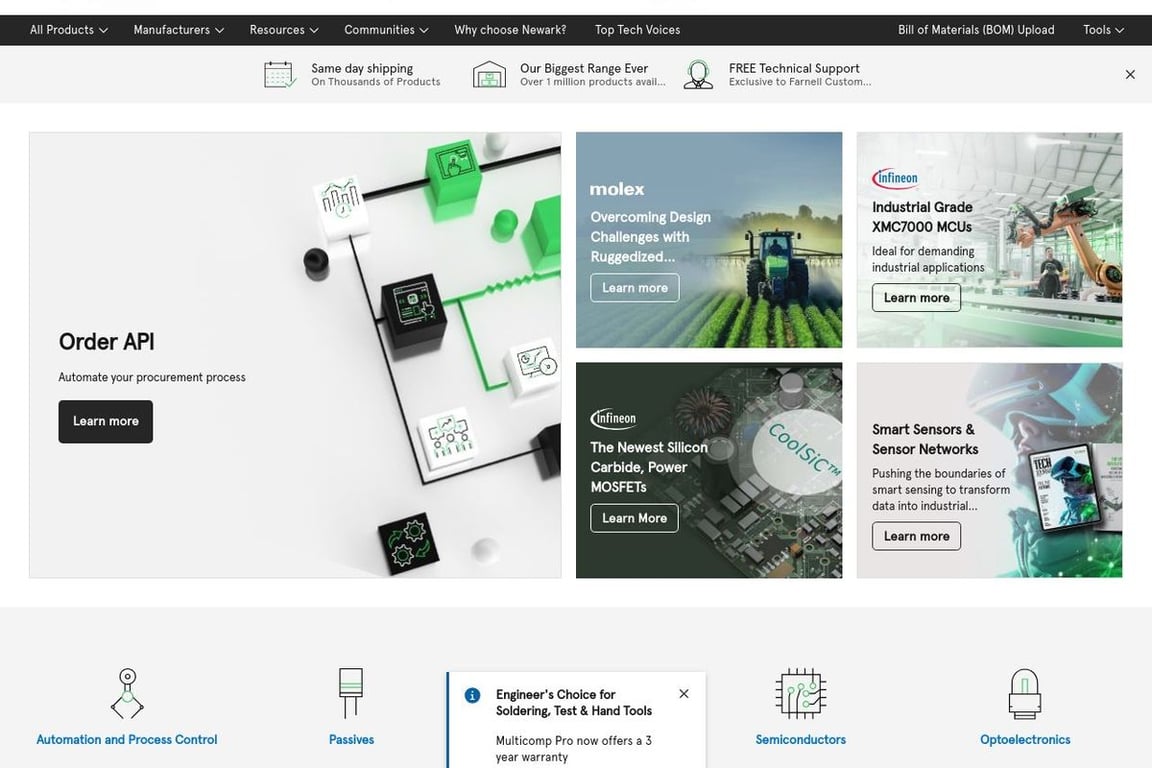
Task: Open Bill of Materials (BOM) Upload
Action: [976, 30]
